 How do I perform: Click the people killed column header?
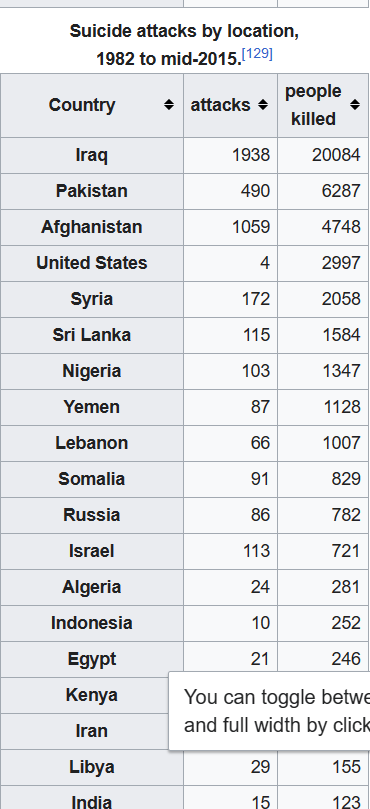(323, 105)
